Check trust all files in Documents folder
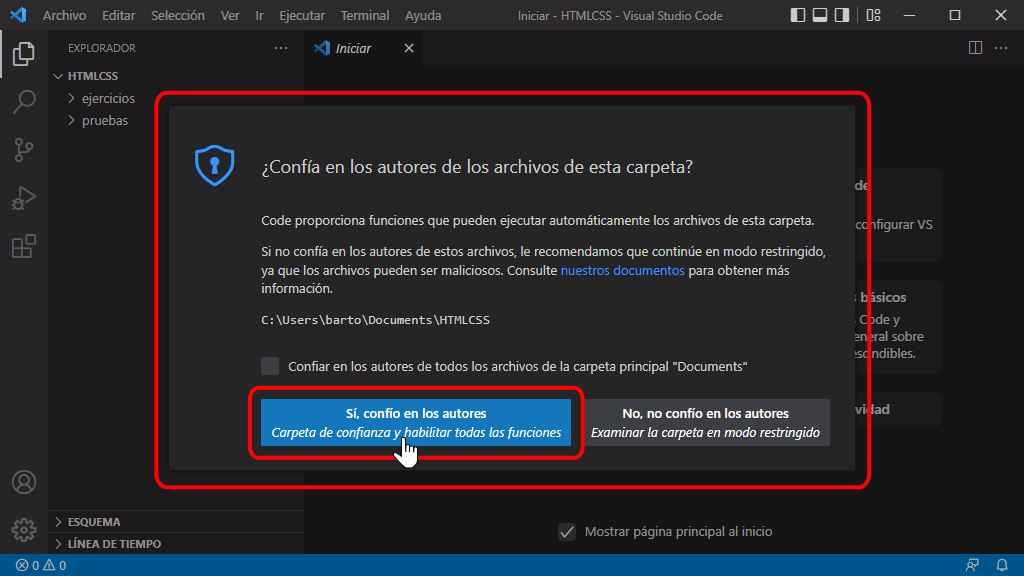Image resolution: width=1024 pixels, height=576 pixels. pyautogui.click(x=270, y=366)
